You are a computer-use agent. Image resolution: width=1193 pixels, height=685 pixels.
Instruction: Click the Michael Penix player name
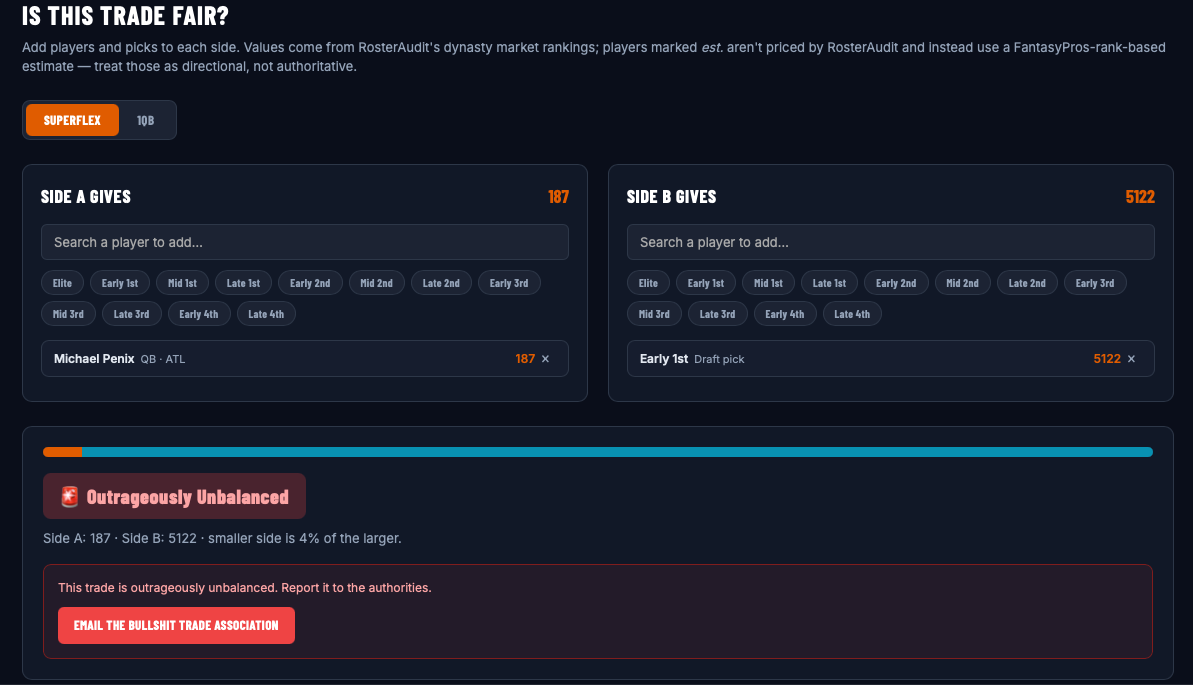coord(94,358)
